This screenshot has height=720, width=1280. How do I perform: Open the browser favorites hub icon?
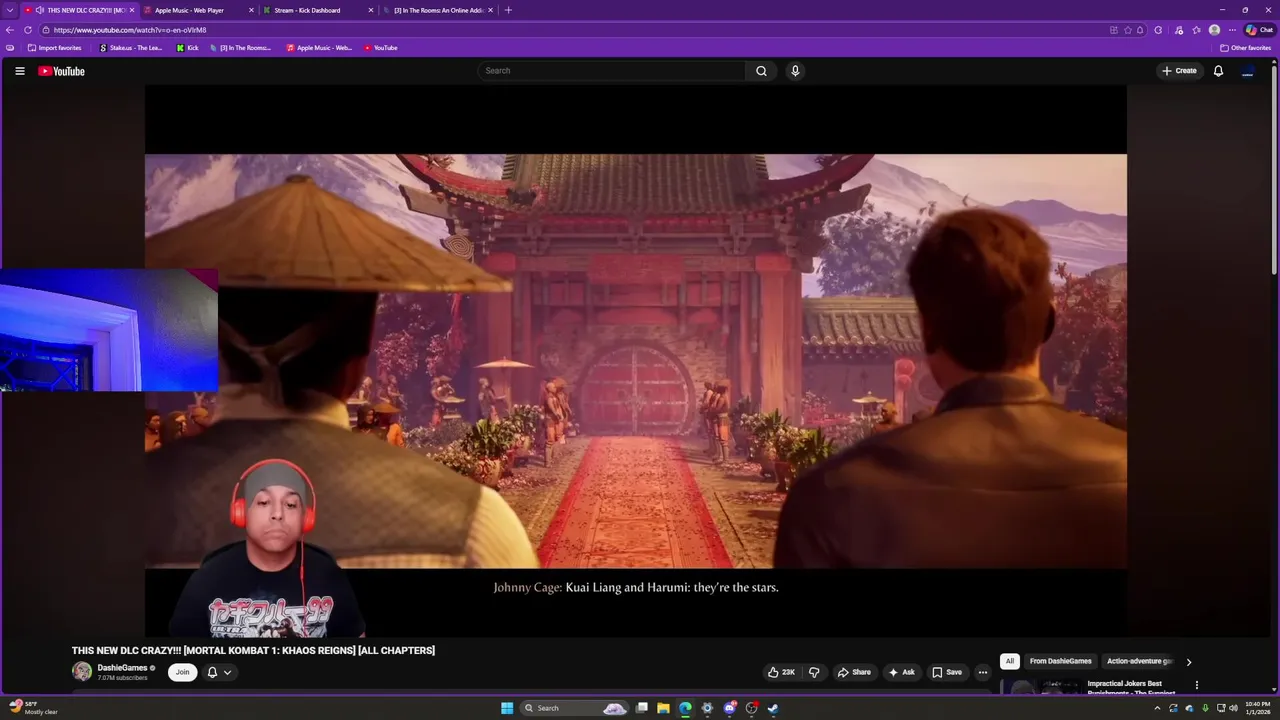tap(1196, 30)
